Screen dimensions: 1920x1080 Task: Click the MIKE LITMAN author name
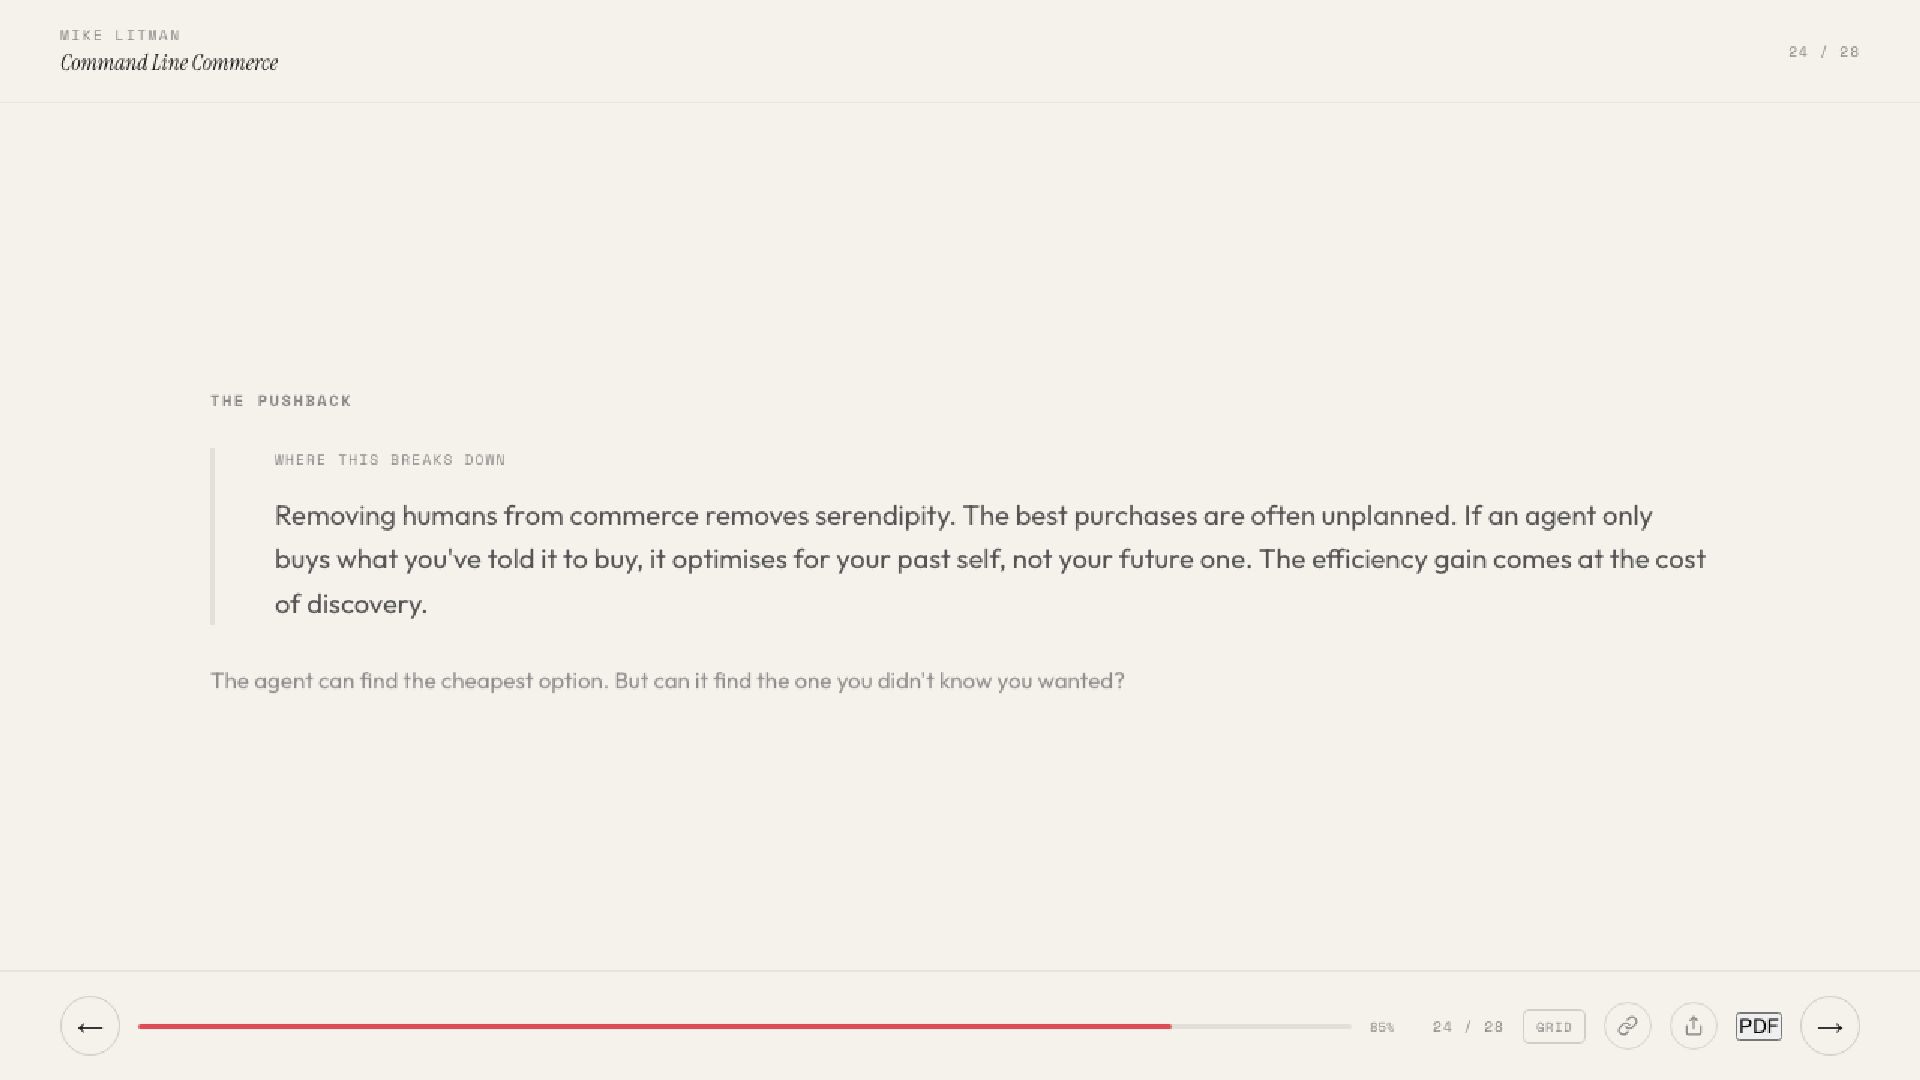click(120, 35)
